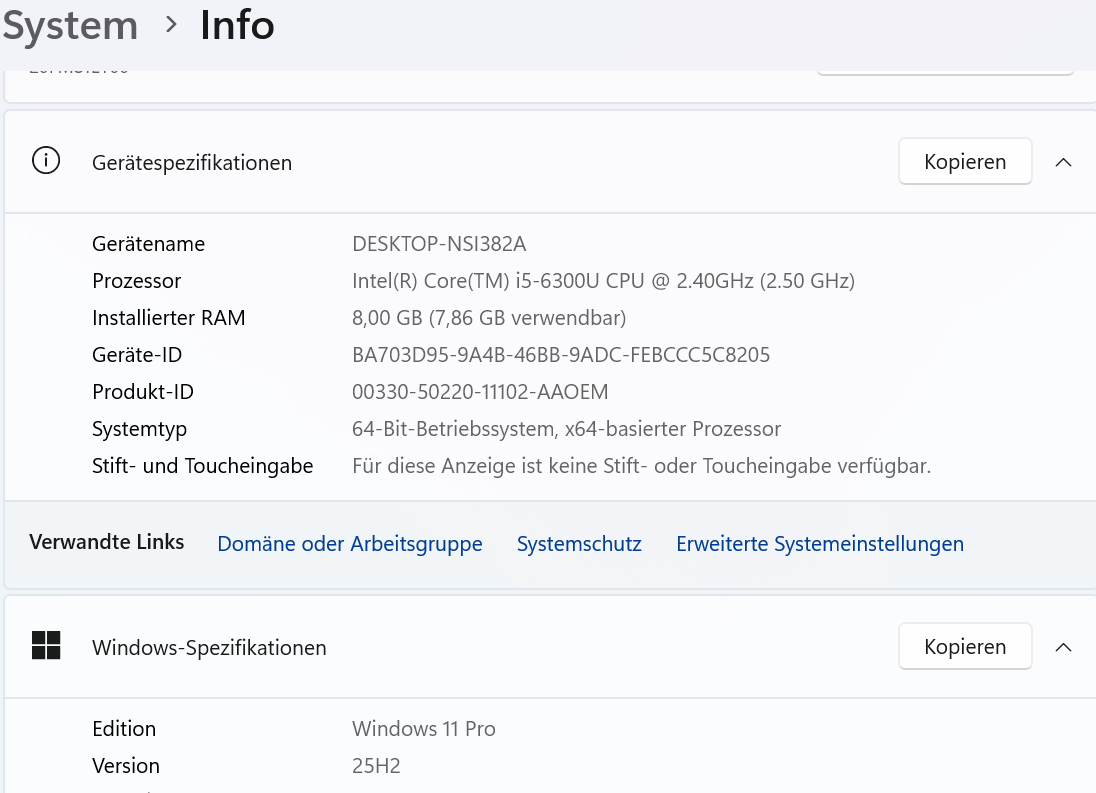Click the Info breadcrumb title

pyautogui.click(x=237, y=25)
